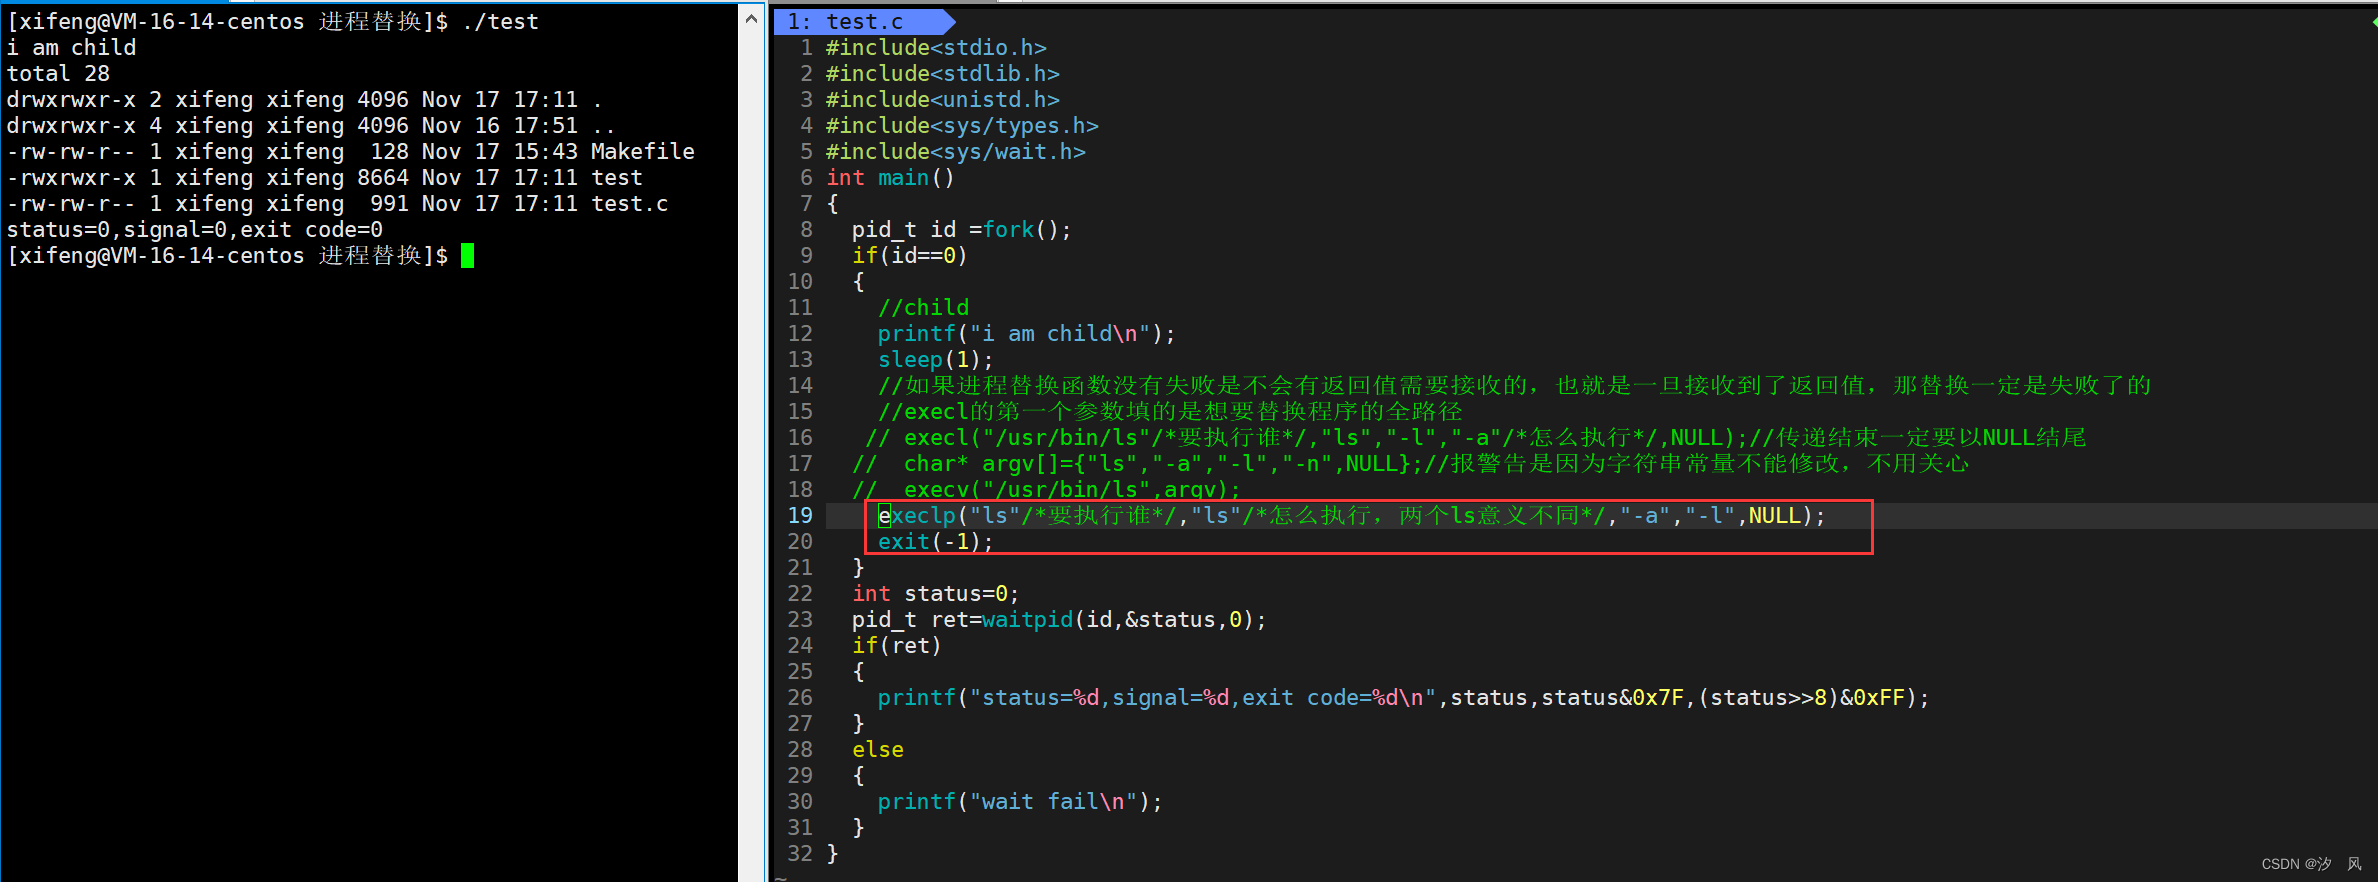
Task: Click commented execv call on line 18
Action: [x=1046, y=490]
